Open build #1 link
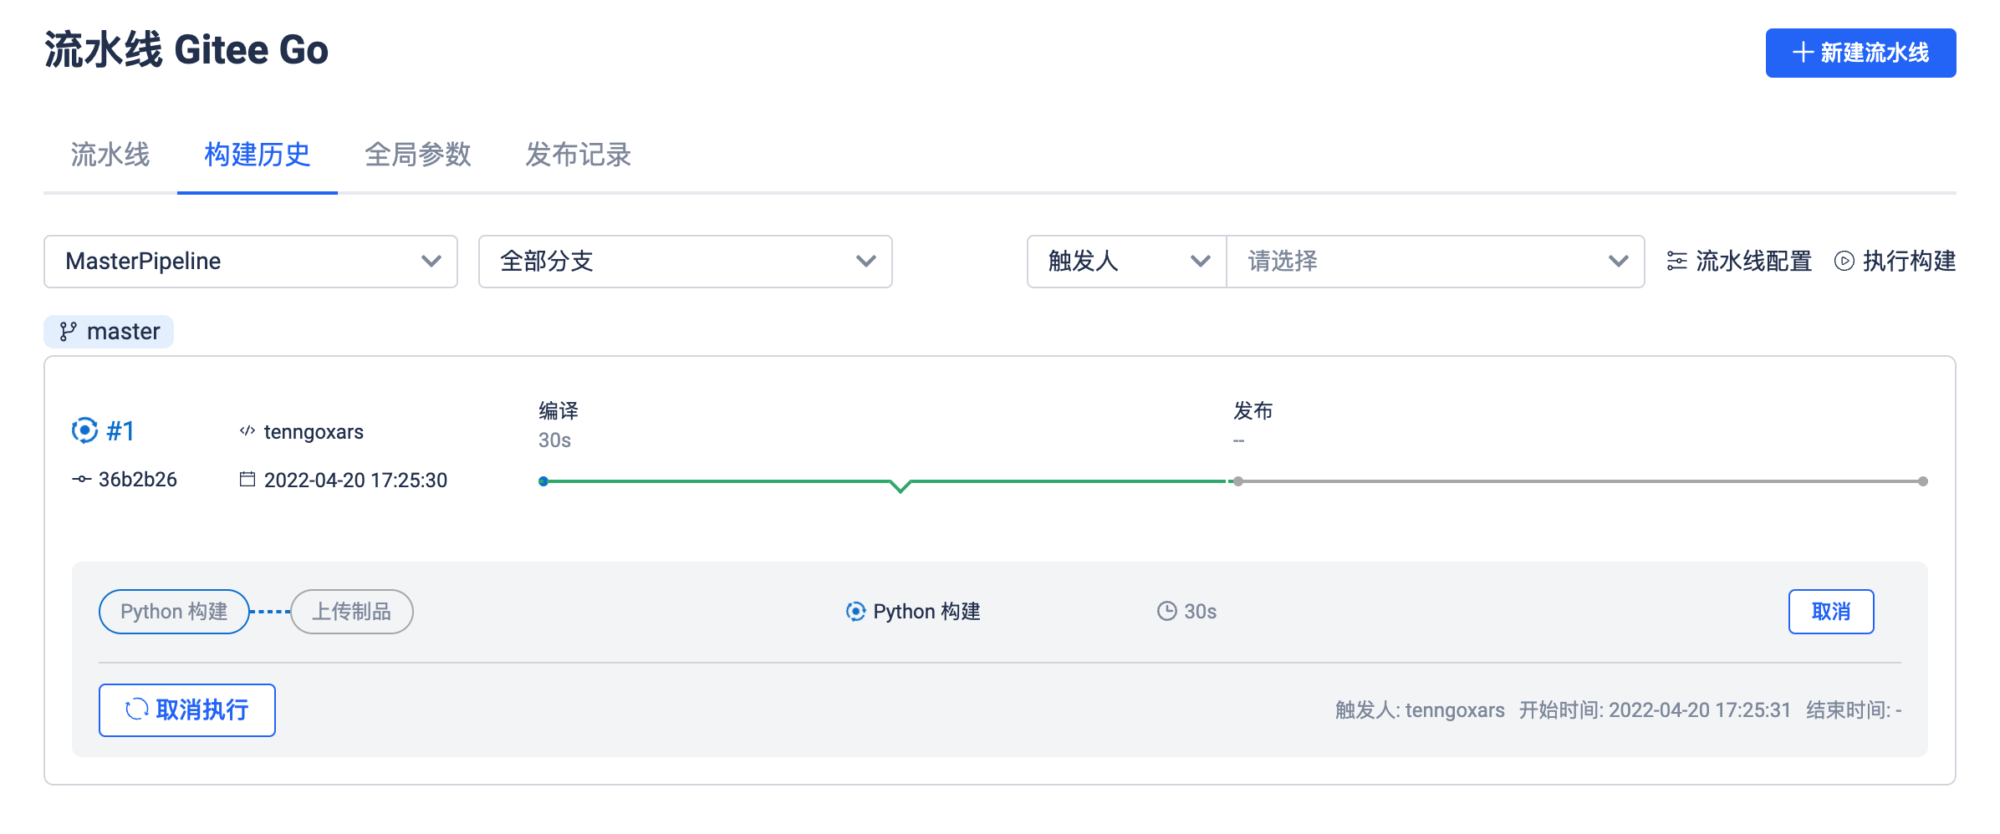The image size is (2000, 834). (120, 431)
